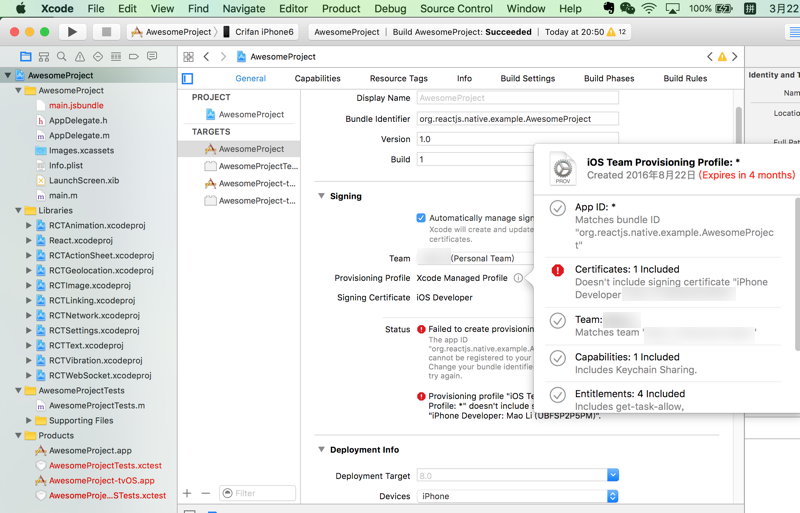Open the Build Phases tab
Image resolution: width=800 pixels, height=513 pixels.
point(609,78)
